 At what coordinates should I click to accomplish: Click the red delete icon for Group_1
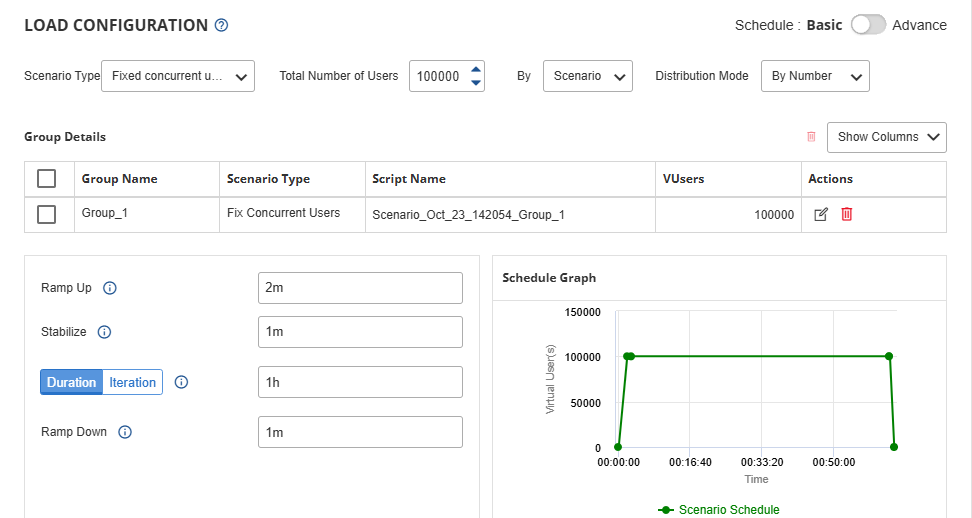[x=847, y=214]
